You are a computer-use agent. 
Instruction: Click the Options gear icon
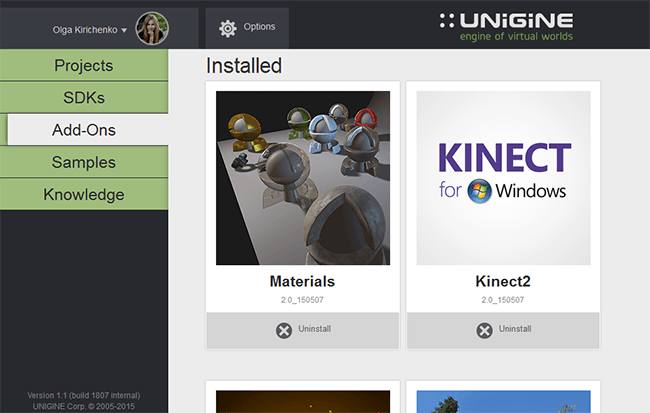pyautogui.click(x=228, y=27)
